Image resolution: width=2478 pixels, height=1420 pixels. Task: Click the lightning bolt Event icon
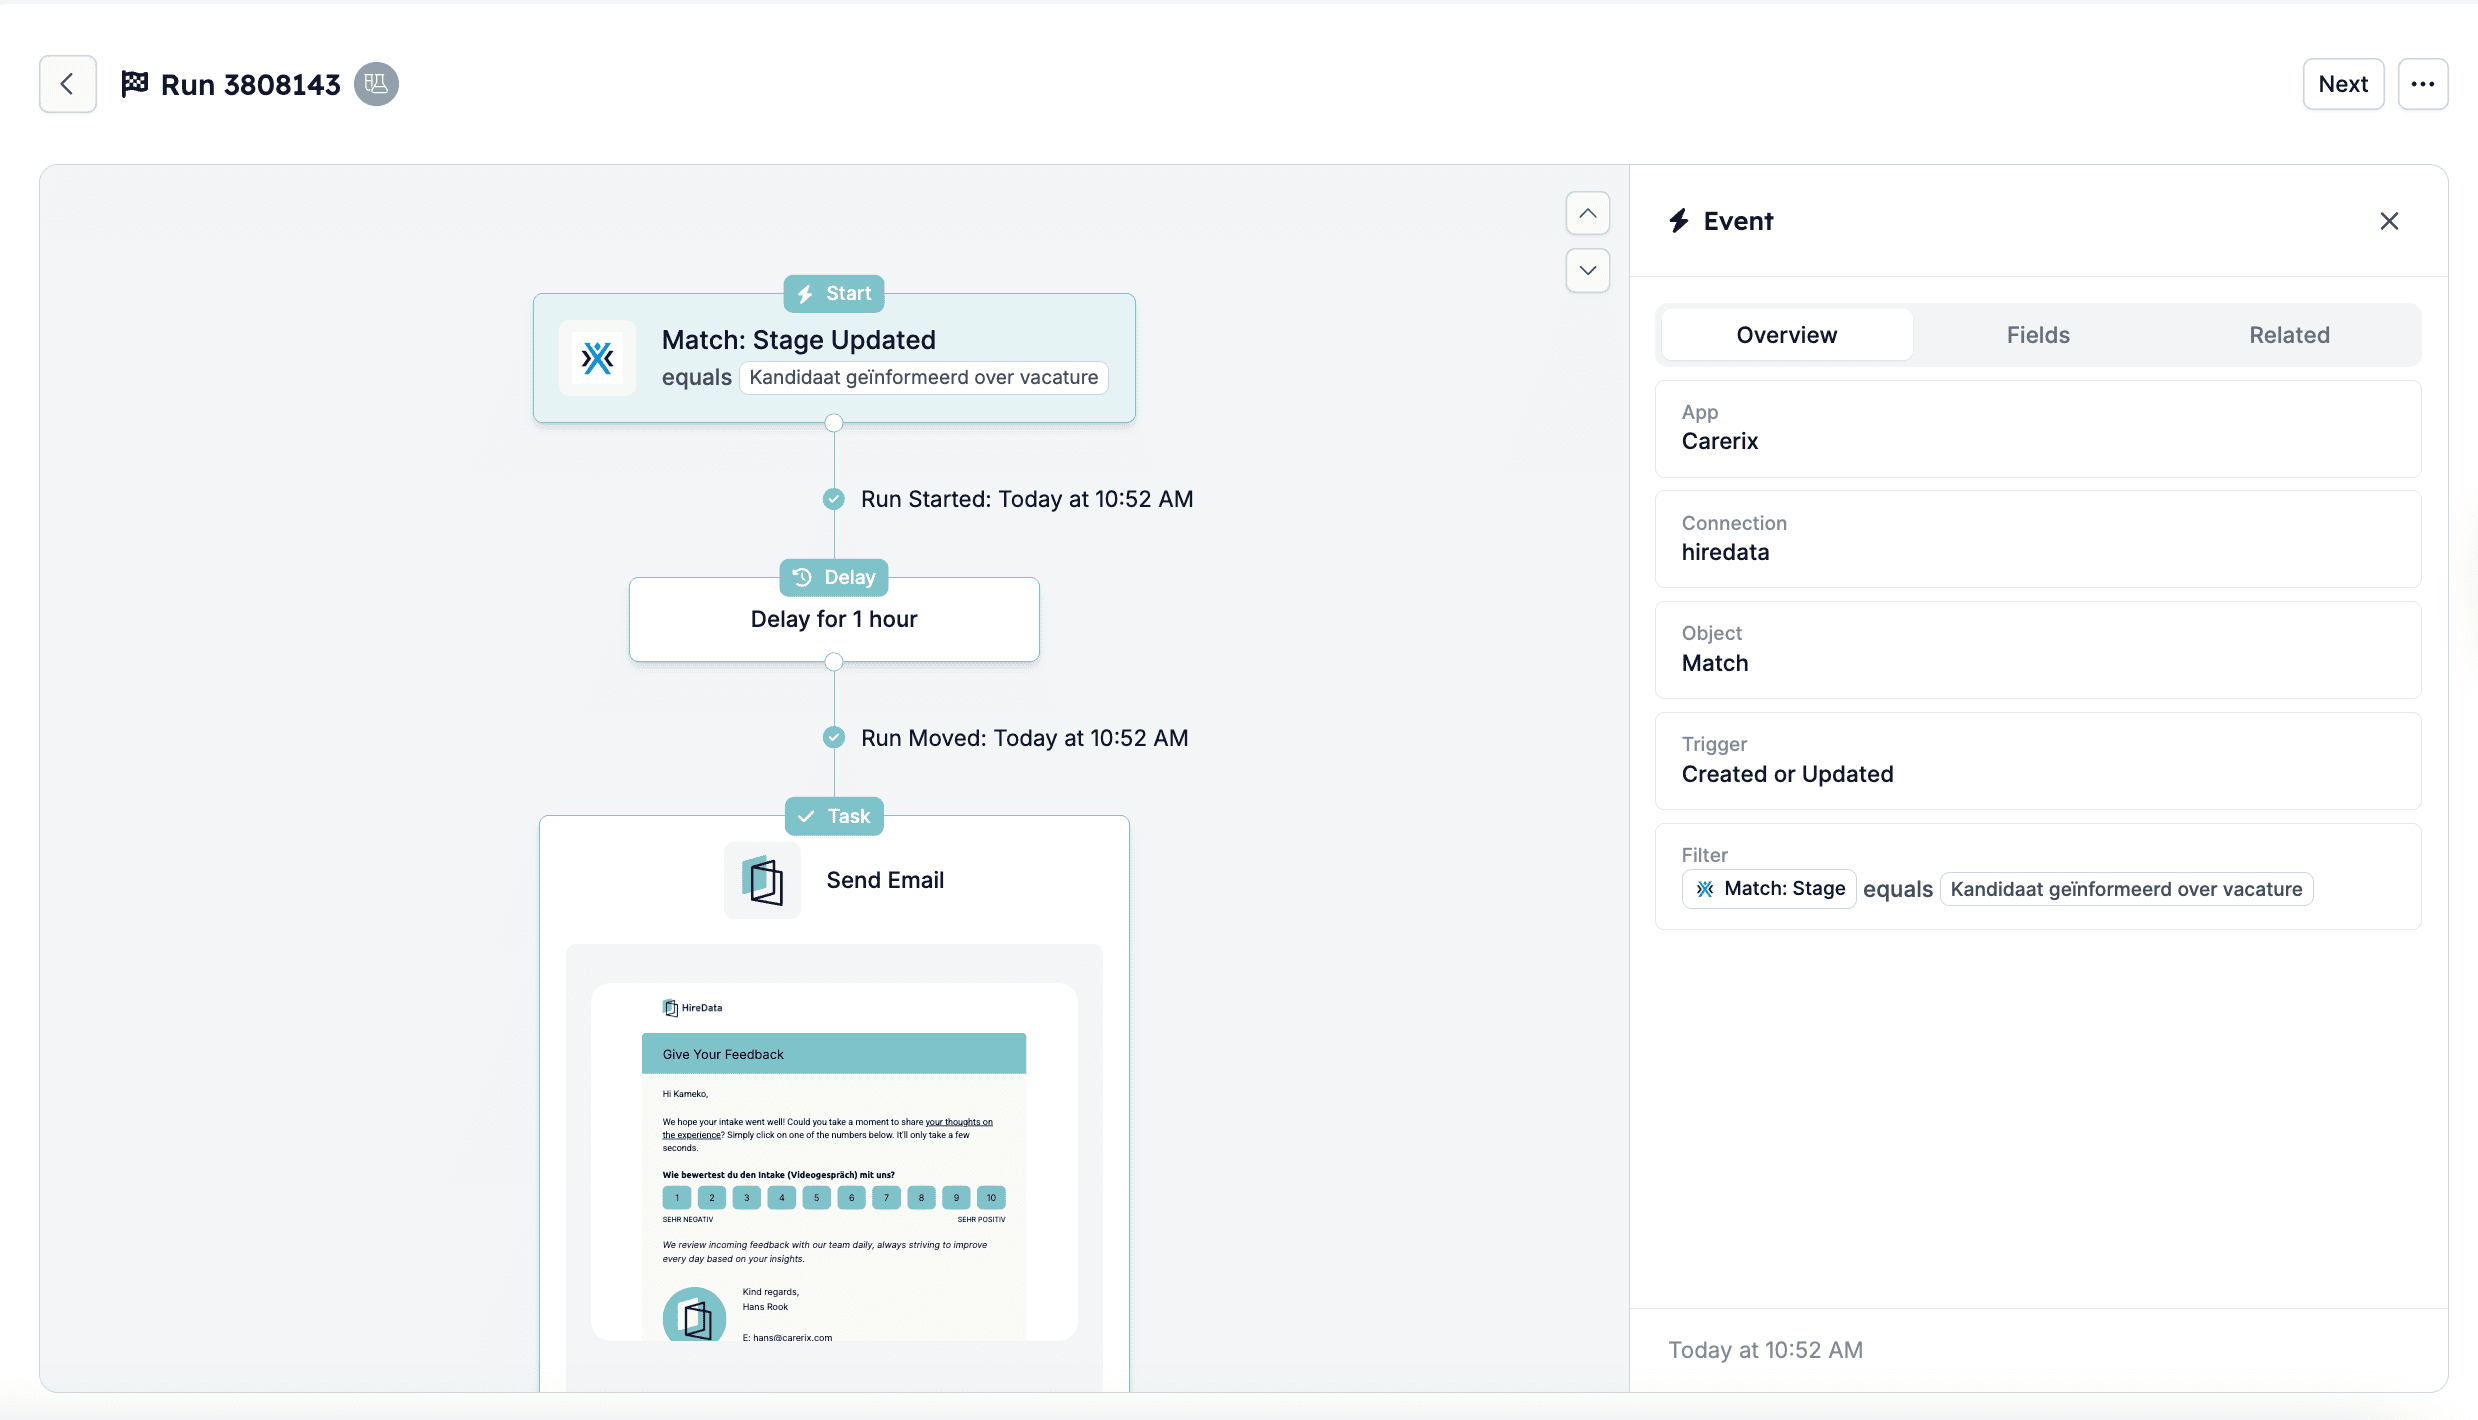1679,221
